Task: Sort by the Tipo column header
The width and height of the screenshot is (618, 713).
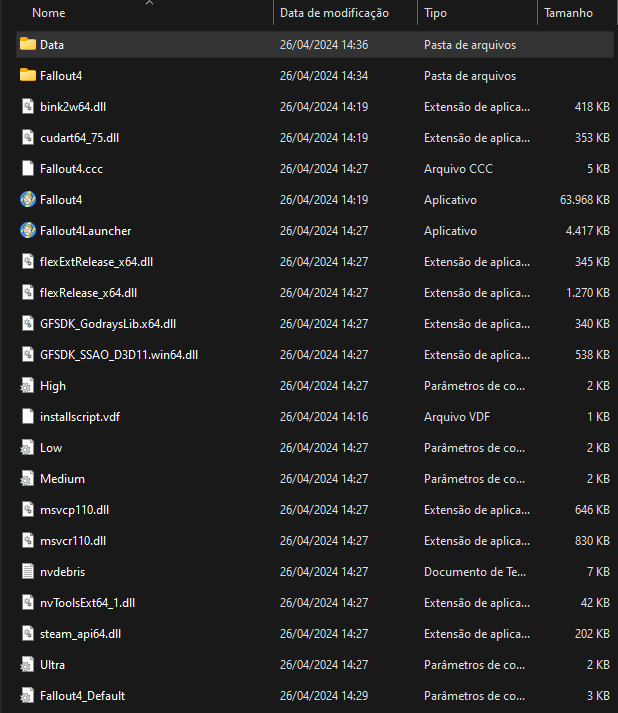Action: tap(435, 13)
